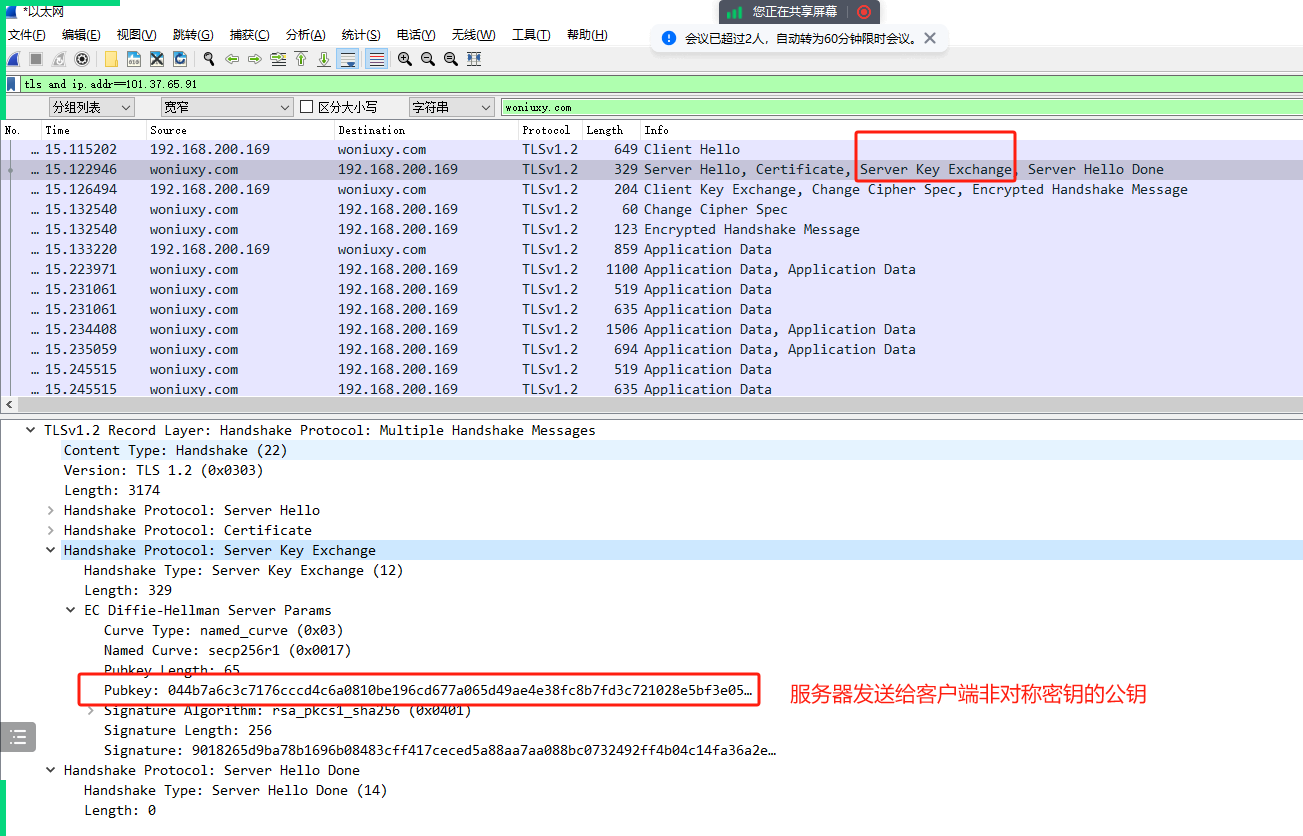
Task: Sort by the Source column header
Action: [240, 130]
